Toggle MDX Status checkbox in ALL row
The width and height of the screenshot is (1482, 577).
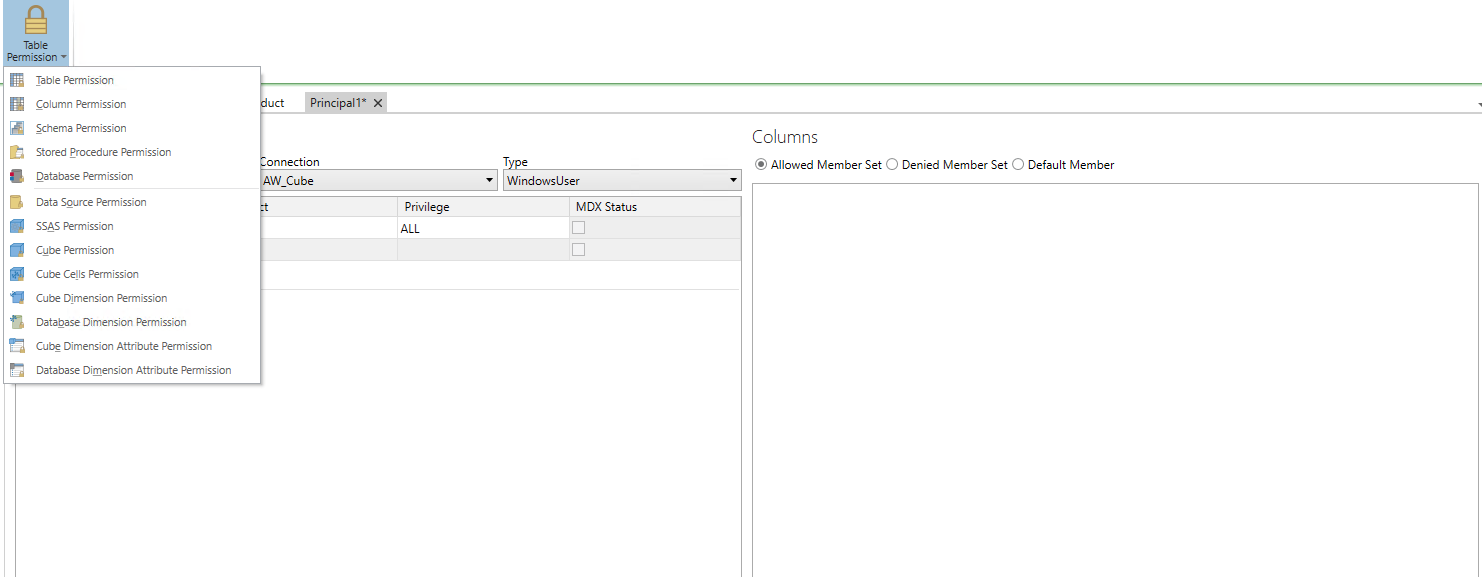click(x=578, y=228)
